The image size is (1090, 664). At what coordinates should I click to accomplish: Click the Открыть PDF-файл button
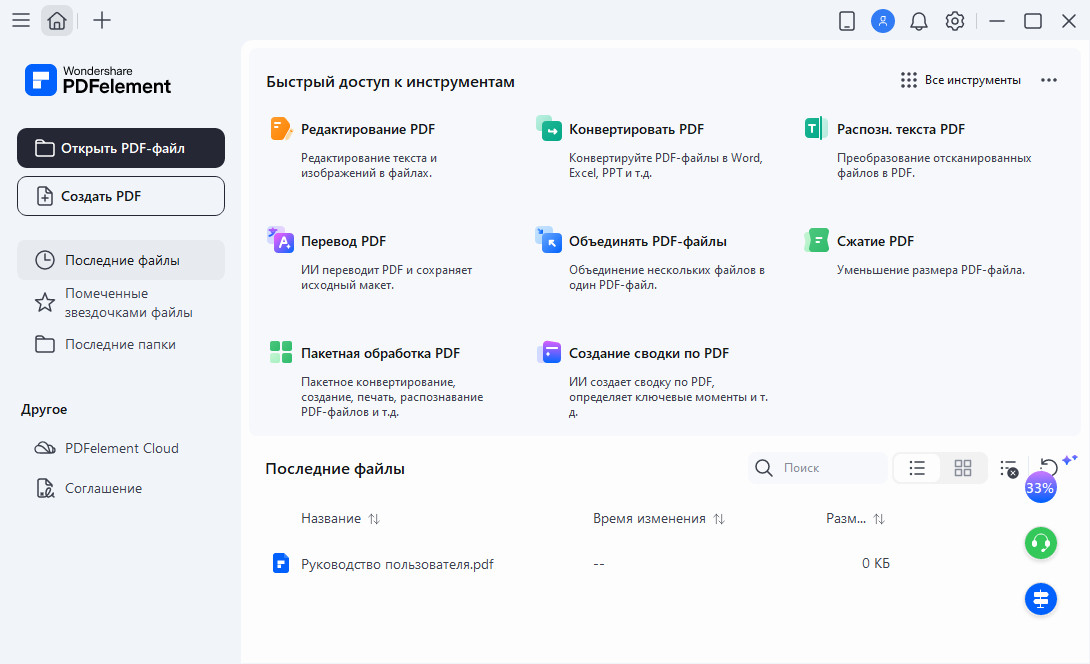(x=121, y=148)
